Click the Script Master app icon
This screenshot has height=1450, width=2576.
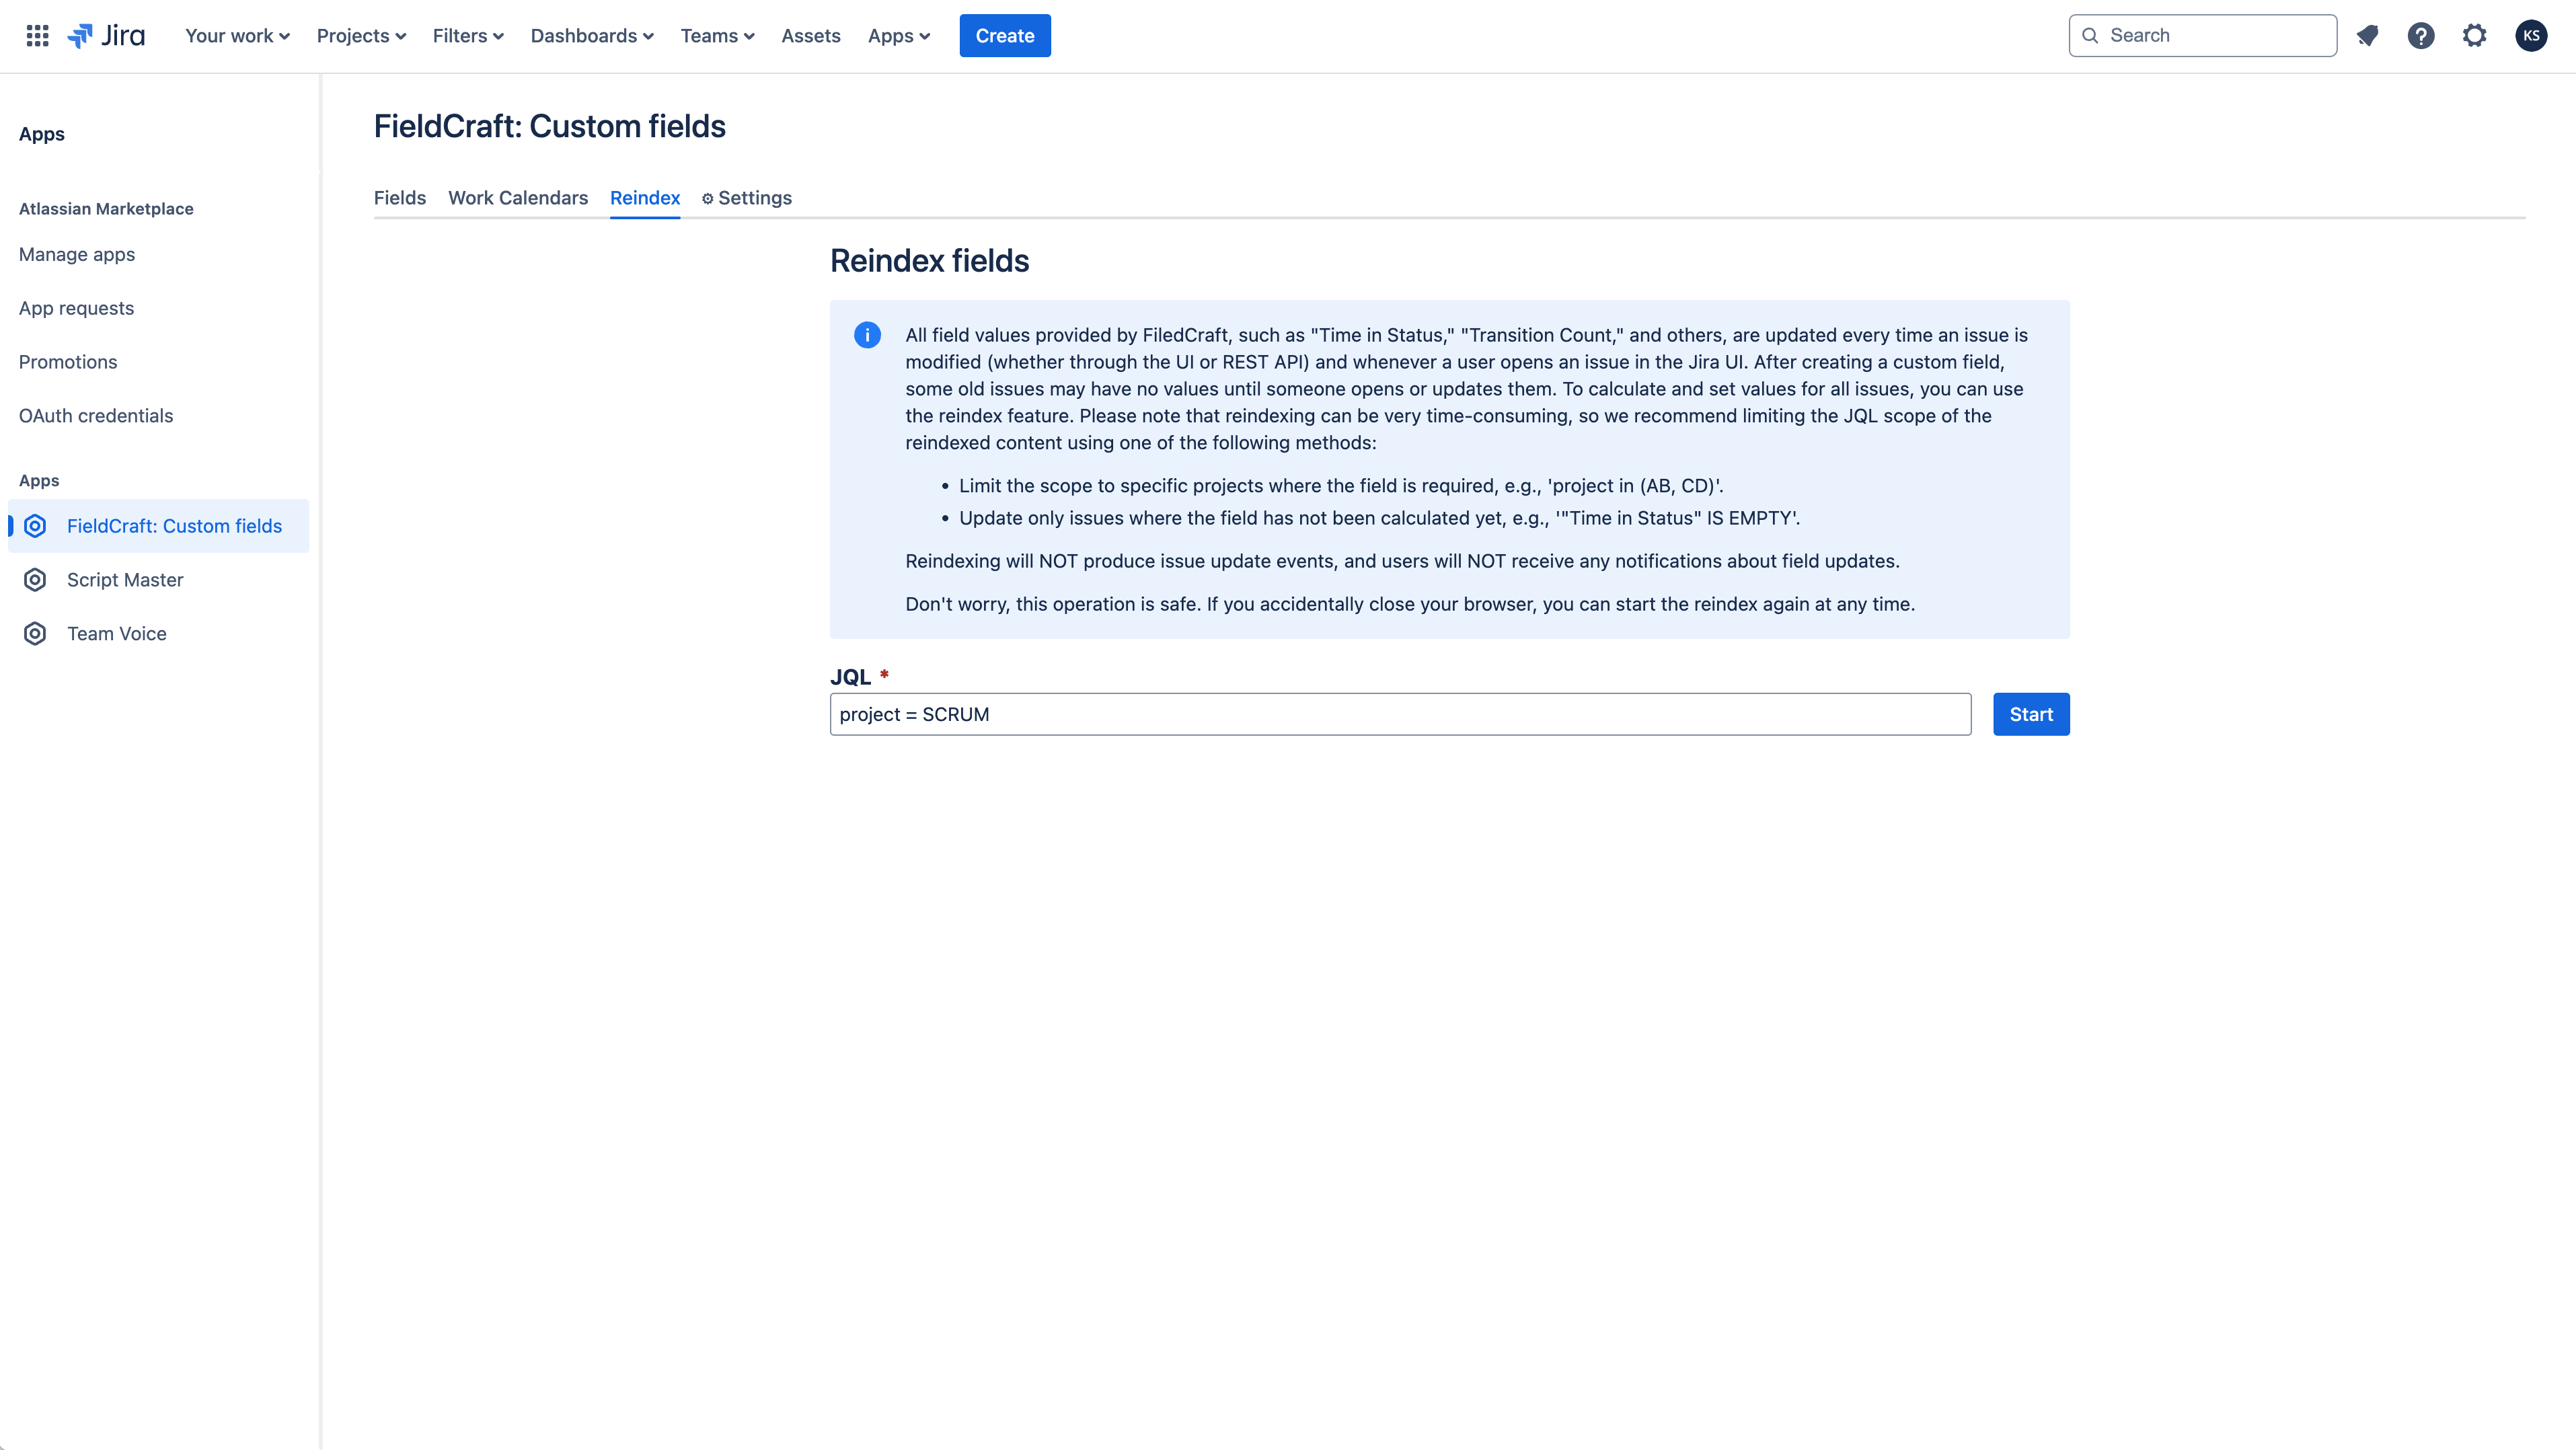(35, 580)
